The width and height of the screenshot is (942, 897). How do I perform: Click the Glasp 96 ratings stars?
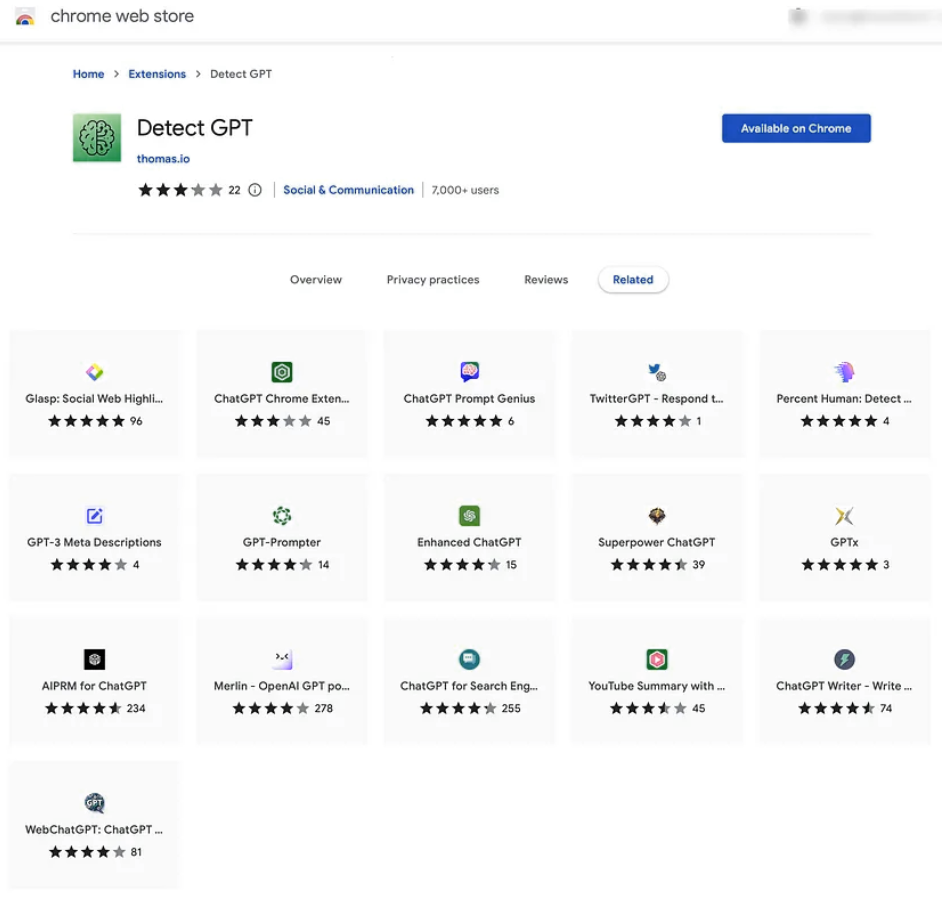pyautogui.click(x=87, y=421)
